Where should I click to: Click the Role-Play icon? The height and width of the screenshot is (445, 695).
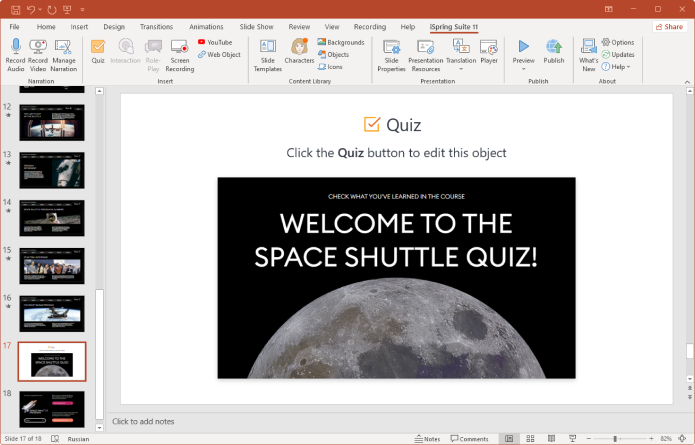[x=153, y=46]
